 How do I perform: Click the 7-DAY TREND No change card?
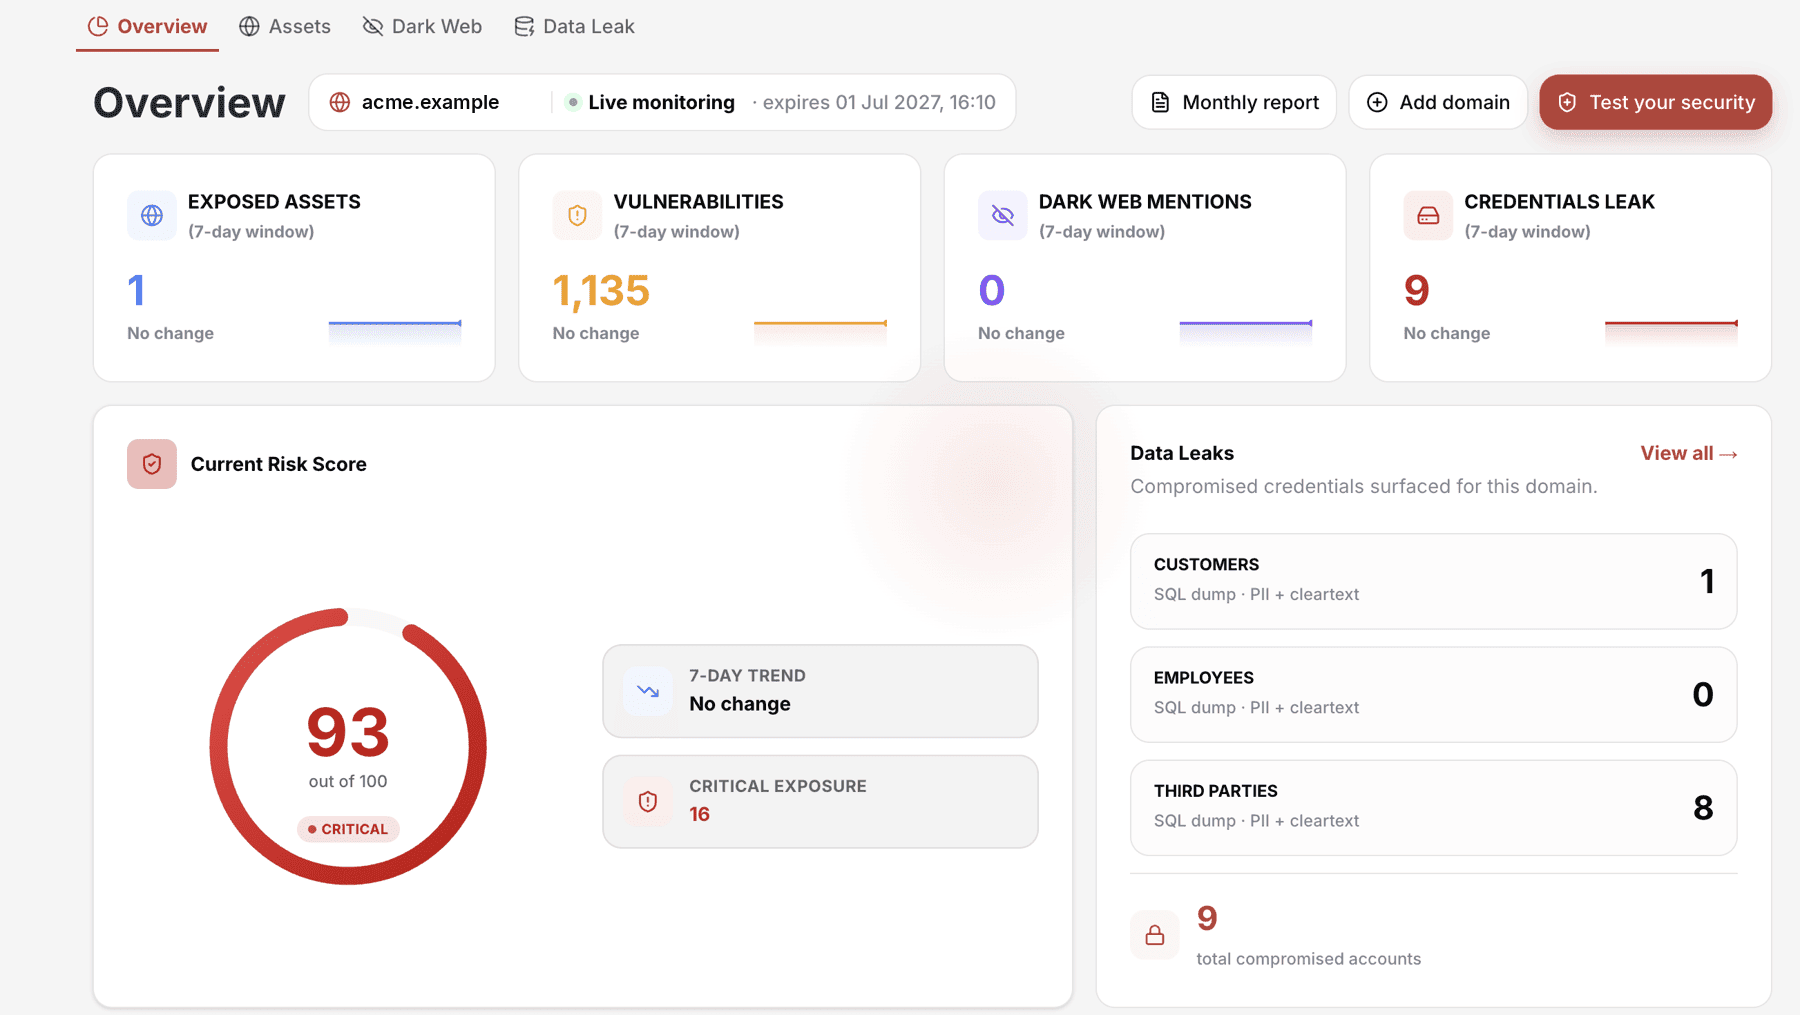coord(820,691)
